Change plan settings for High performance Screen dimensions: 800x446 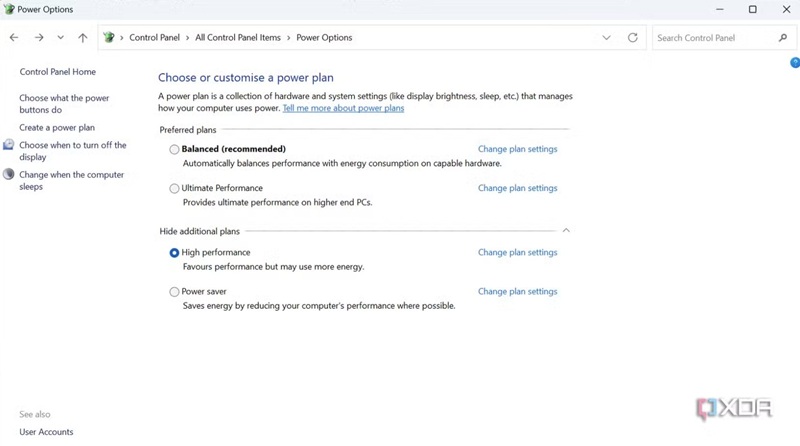[x=517, y=253]
